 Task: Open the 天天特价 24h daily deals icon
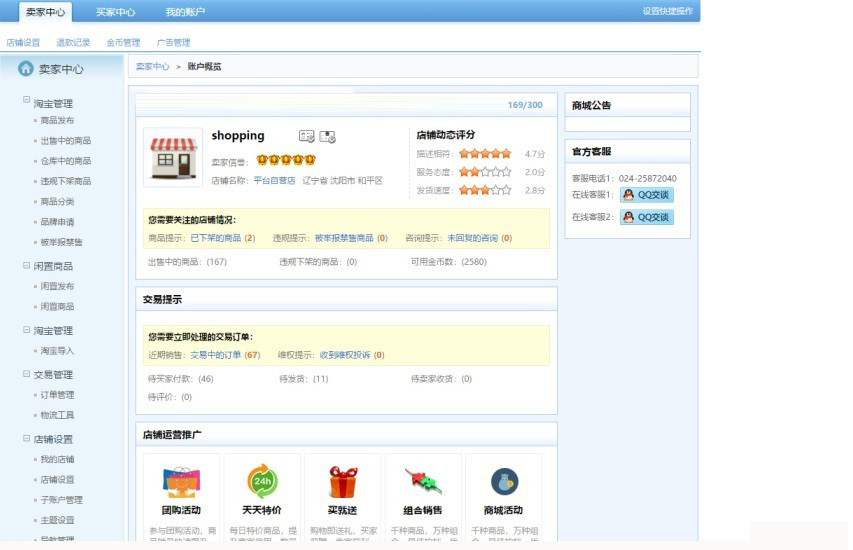click(262, 481)
